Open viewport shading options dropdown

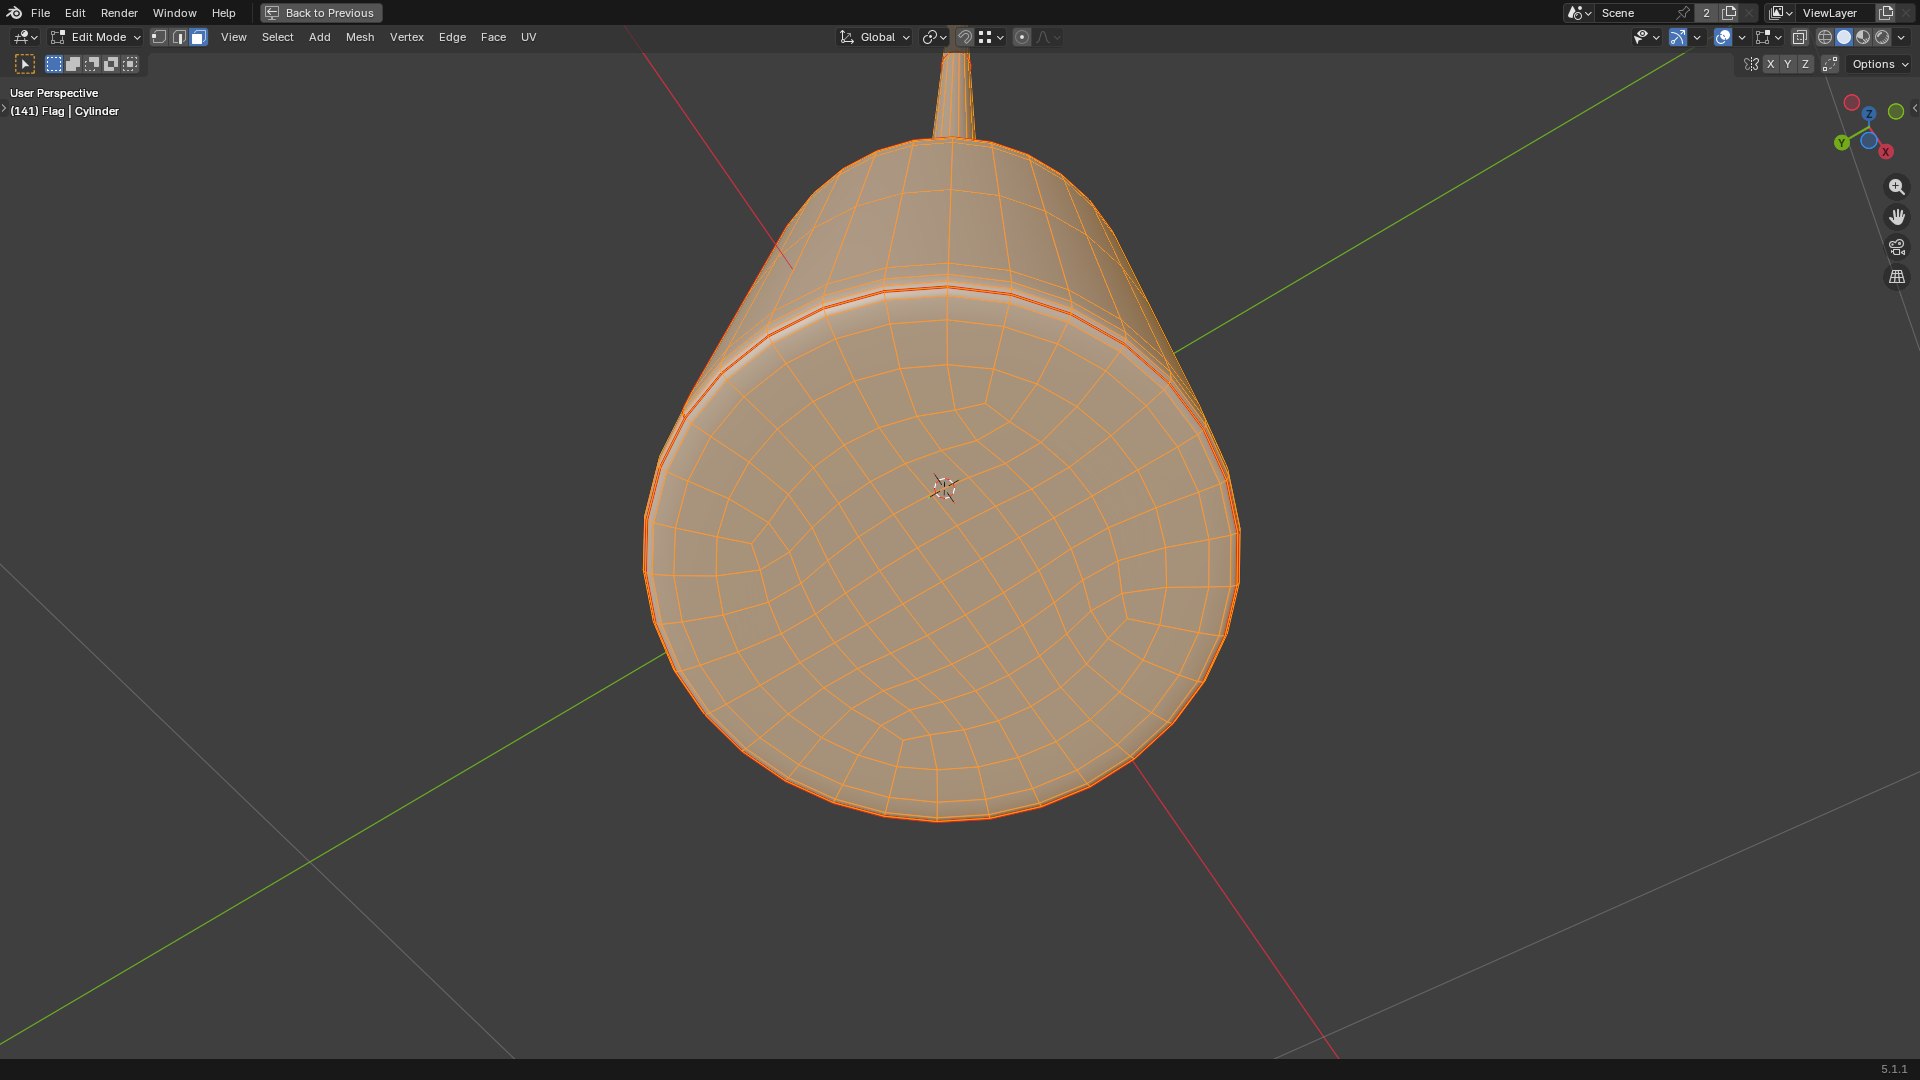point(1901,37)
